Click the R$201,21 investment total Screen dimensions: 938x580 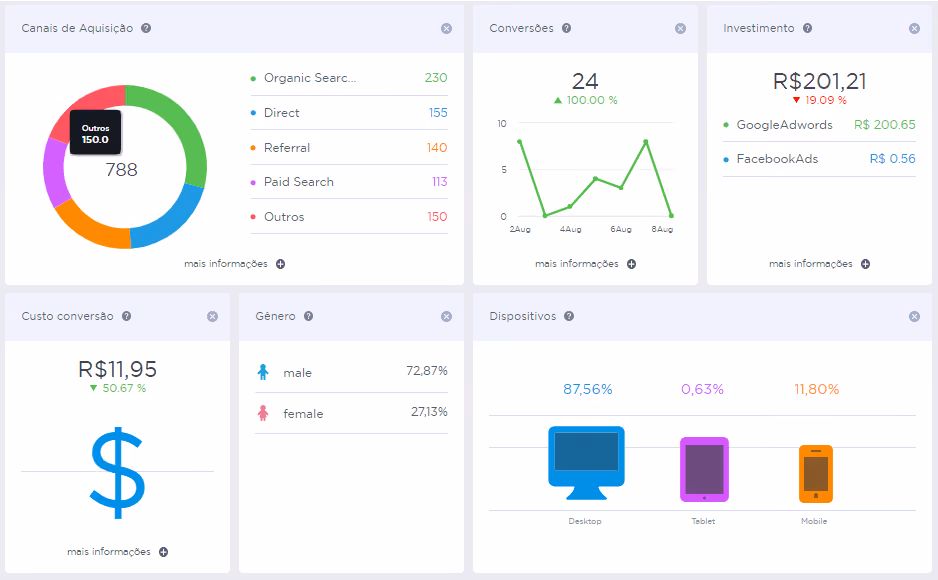click(820, 81)
